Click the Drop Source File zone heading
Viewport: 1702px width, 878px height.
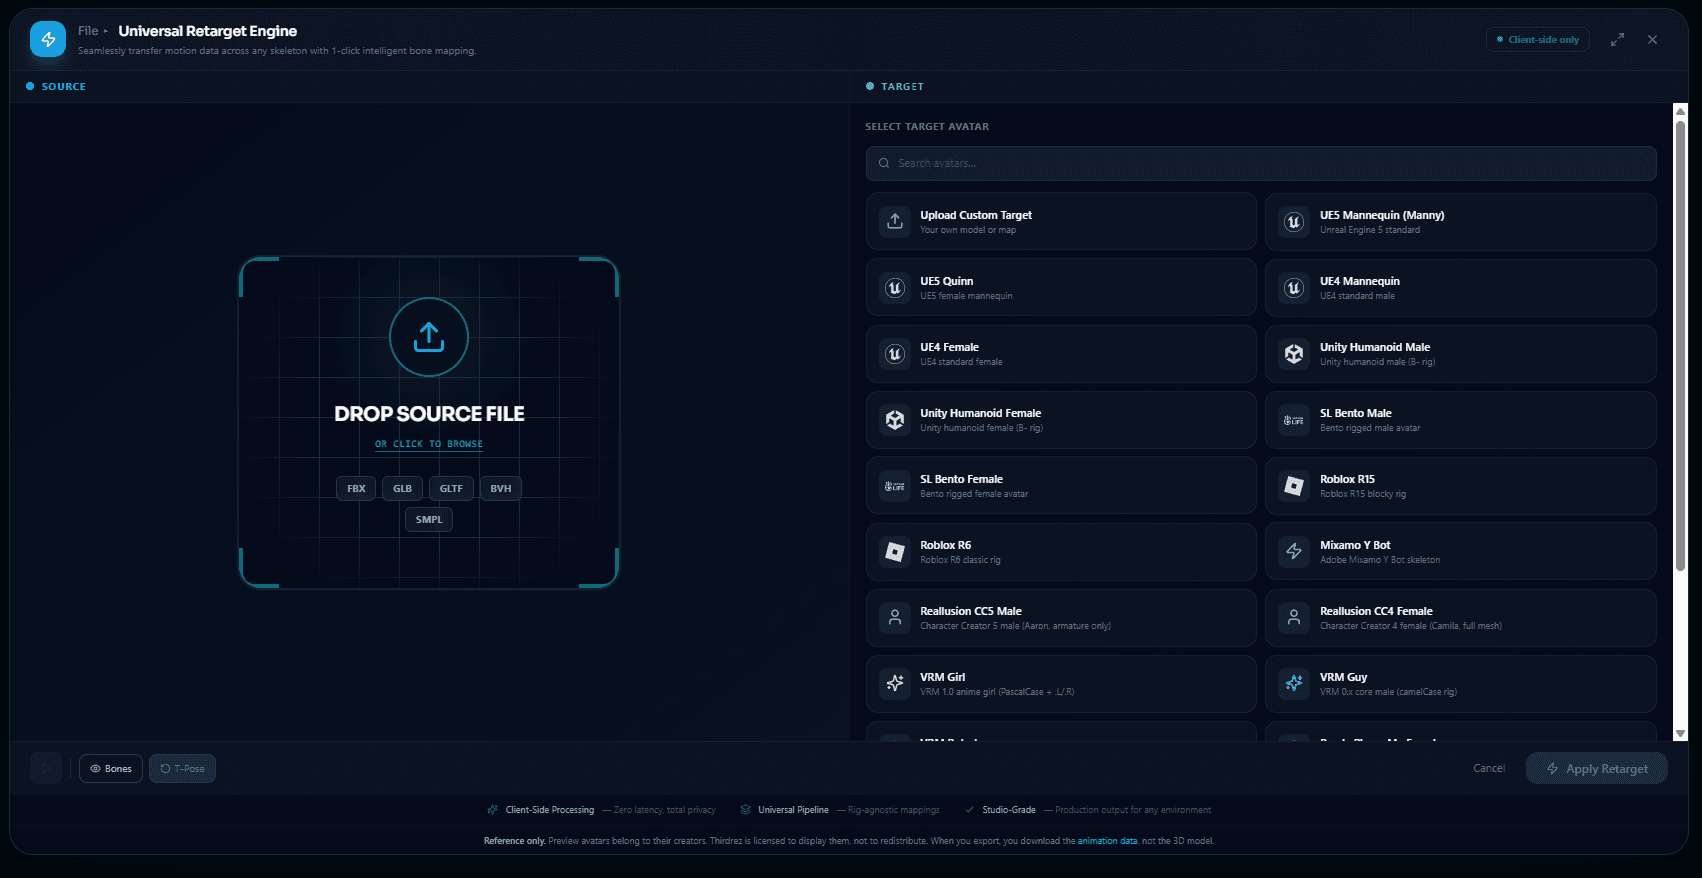429,414
